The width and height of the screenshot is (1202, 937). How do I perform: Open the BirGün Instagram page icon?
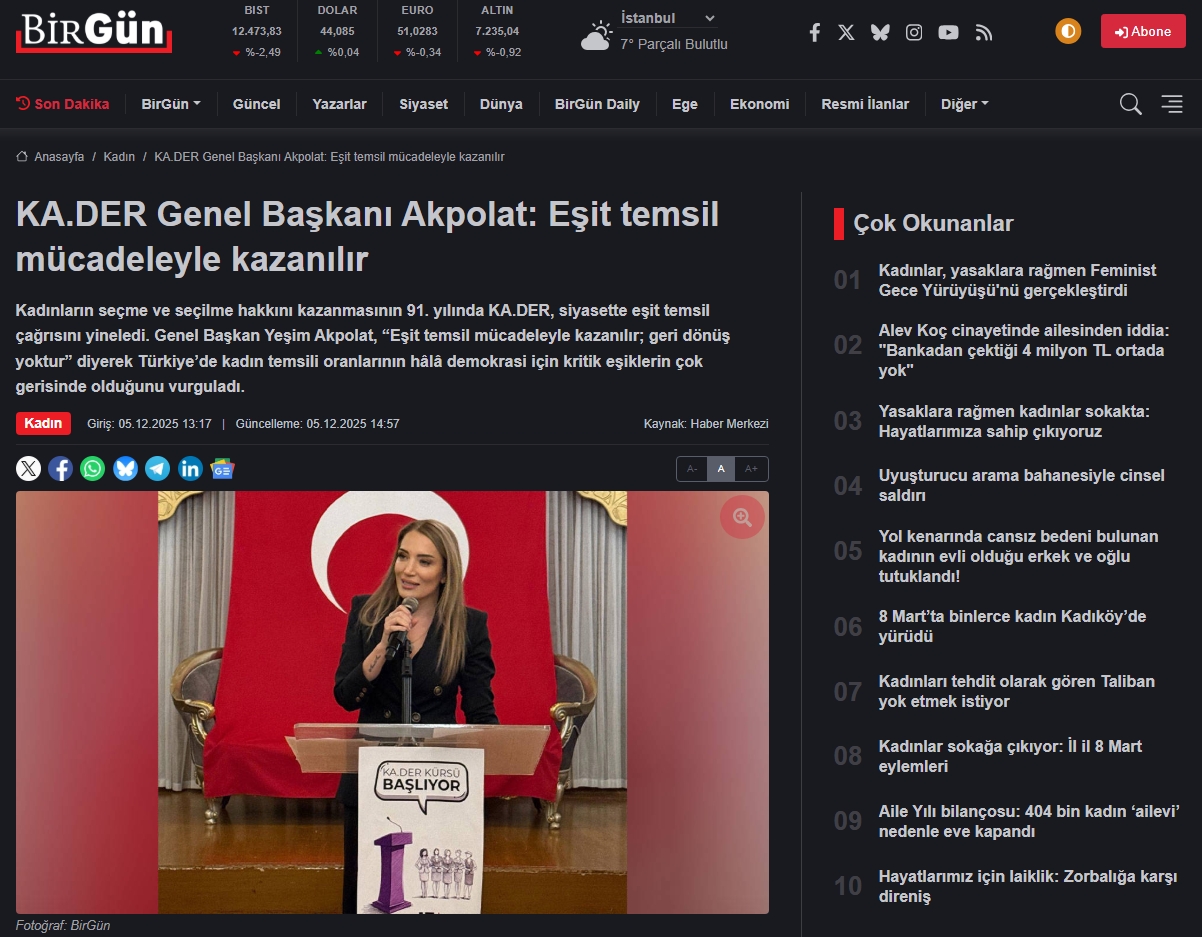(914, 32)
